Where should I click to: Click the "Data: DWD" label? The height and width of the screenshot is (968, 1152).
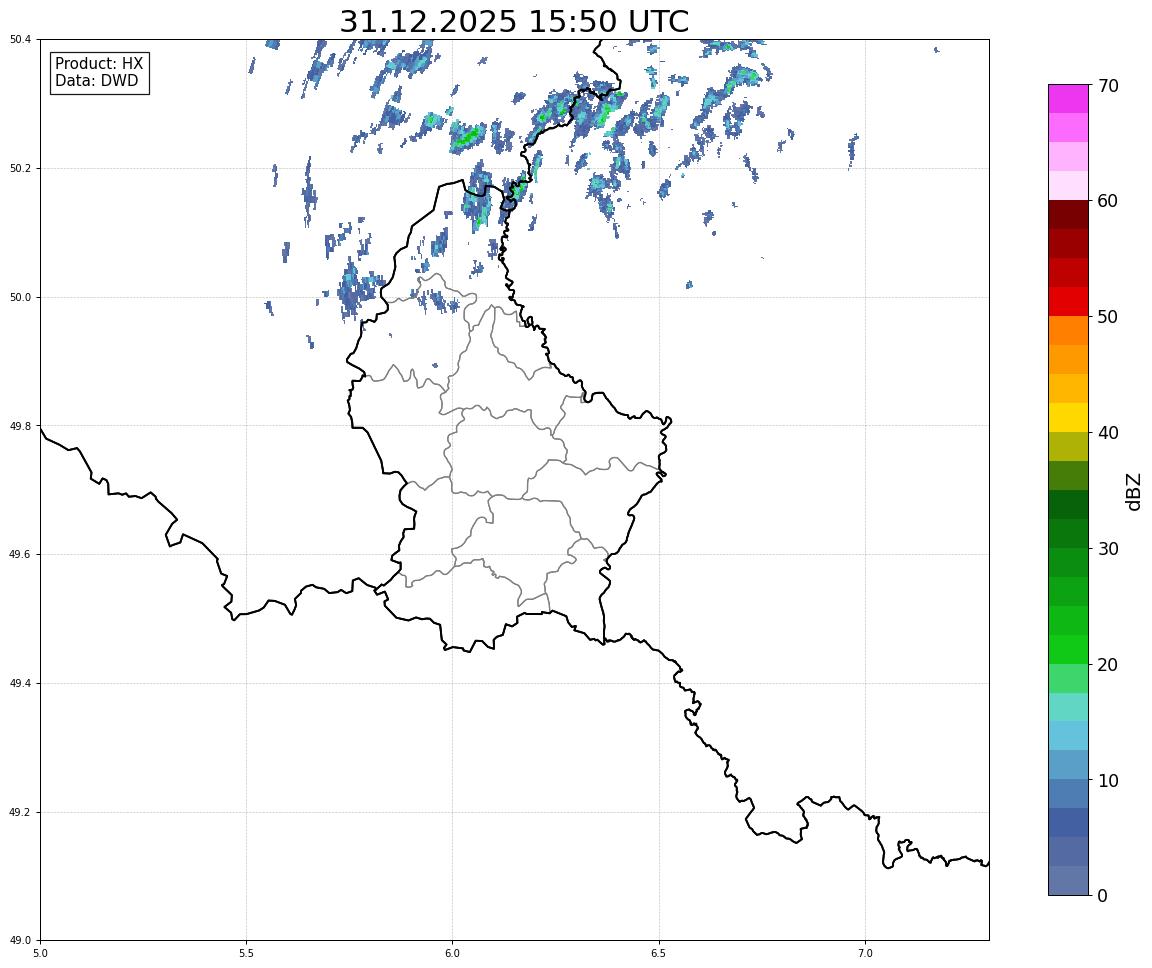click(96, 81)
